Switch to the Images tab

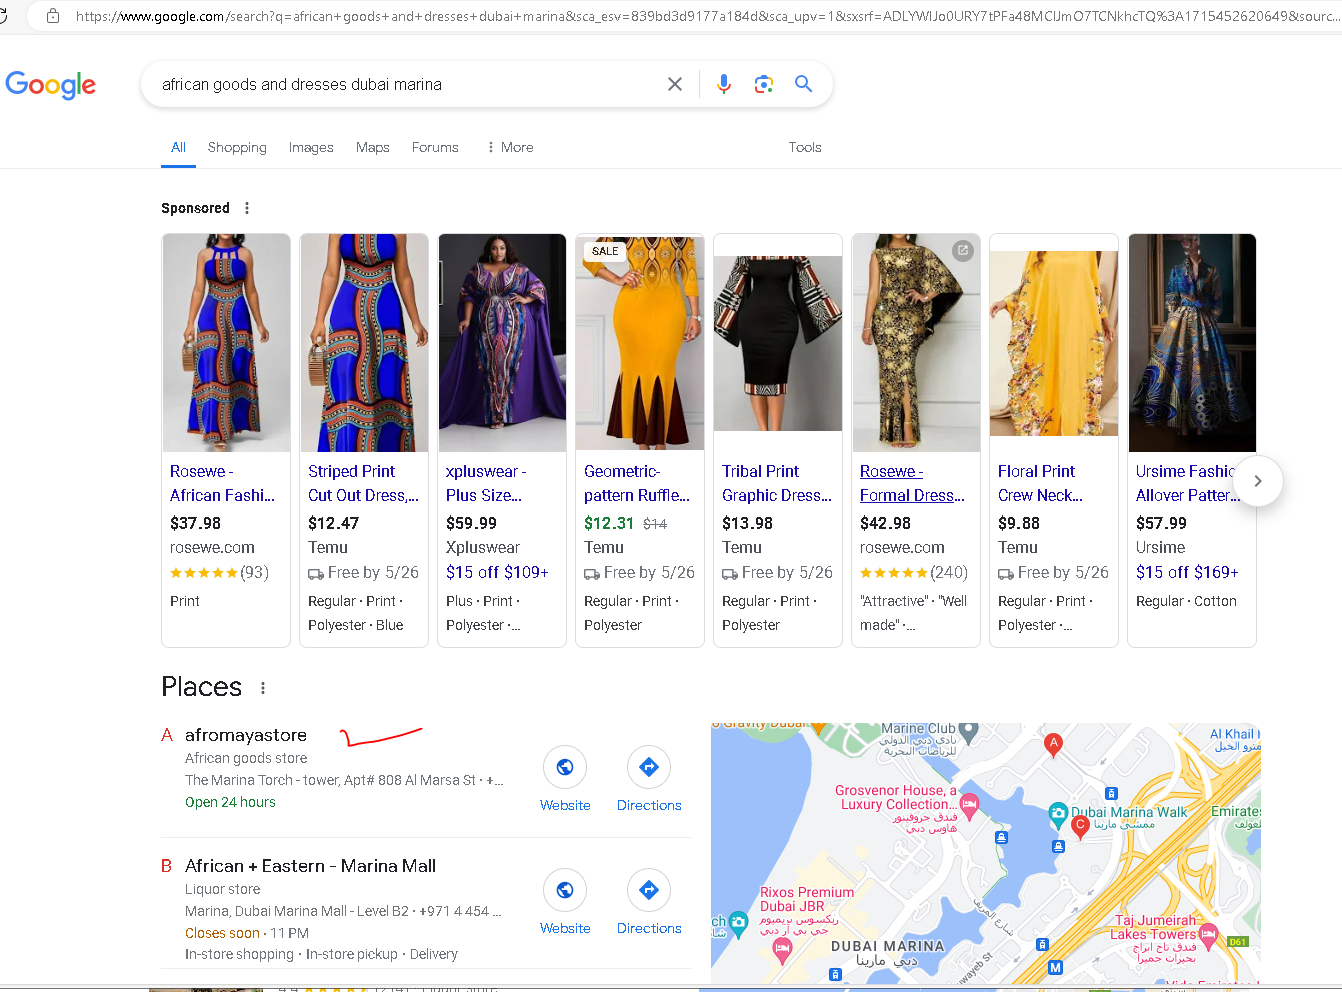(x=311, y=147)
